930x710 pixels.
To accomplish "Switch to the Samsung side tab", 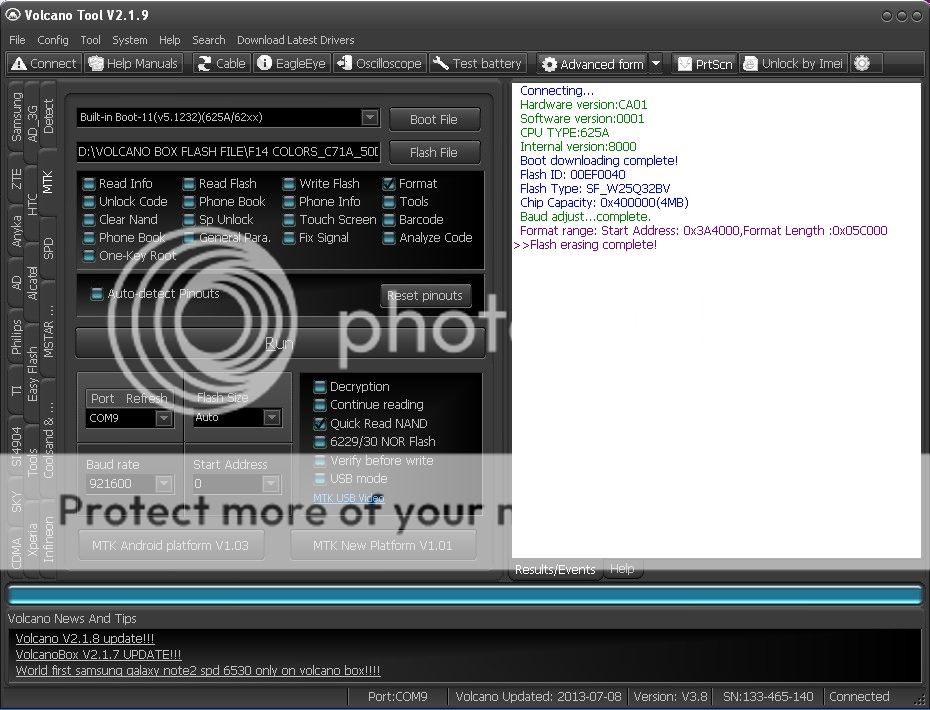I will tap(16, 117).
